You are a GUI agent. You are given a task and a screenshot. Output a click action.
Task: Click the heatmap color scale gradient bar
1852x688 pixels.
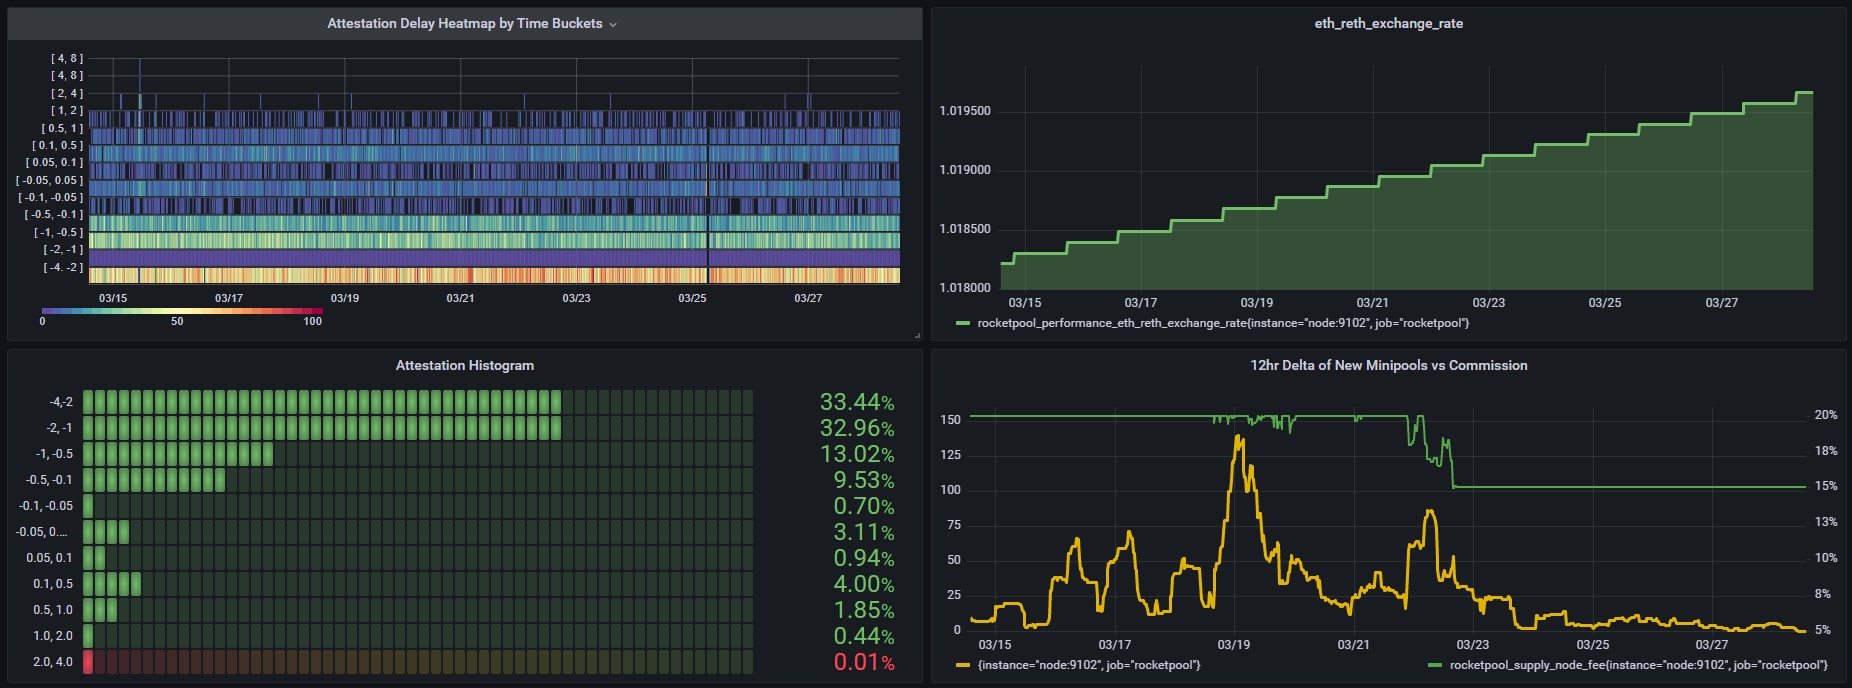(181, 310)
